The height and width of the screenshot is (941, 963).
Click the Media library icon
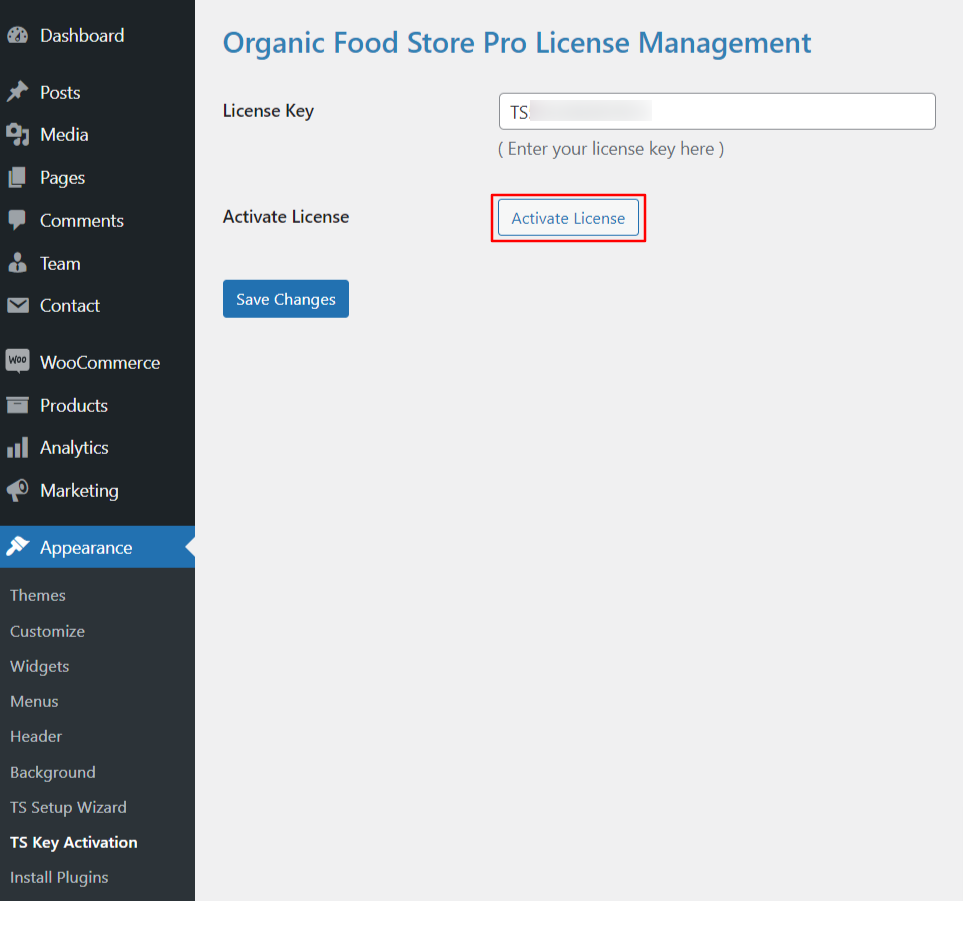tap(17, 135)
